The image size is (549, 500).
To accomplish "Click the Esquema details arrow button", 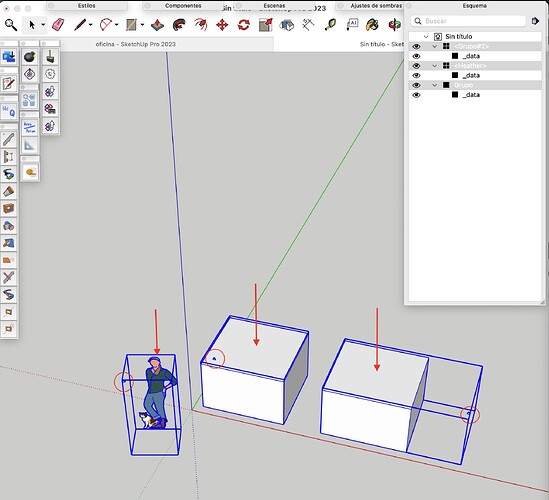I will point(535,21).
